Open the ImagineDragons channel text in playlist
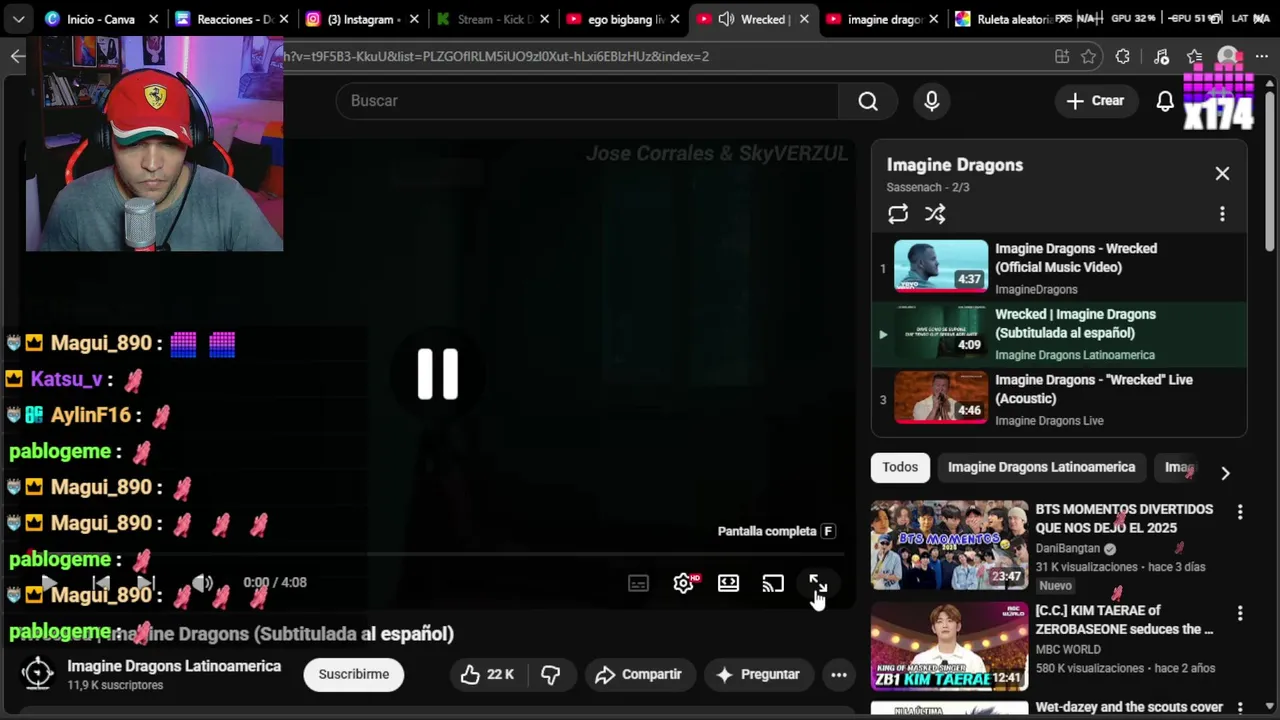 point(1036,290)
